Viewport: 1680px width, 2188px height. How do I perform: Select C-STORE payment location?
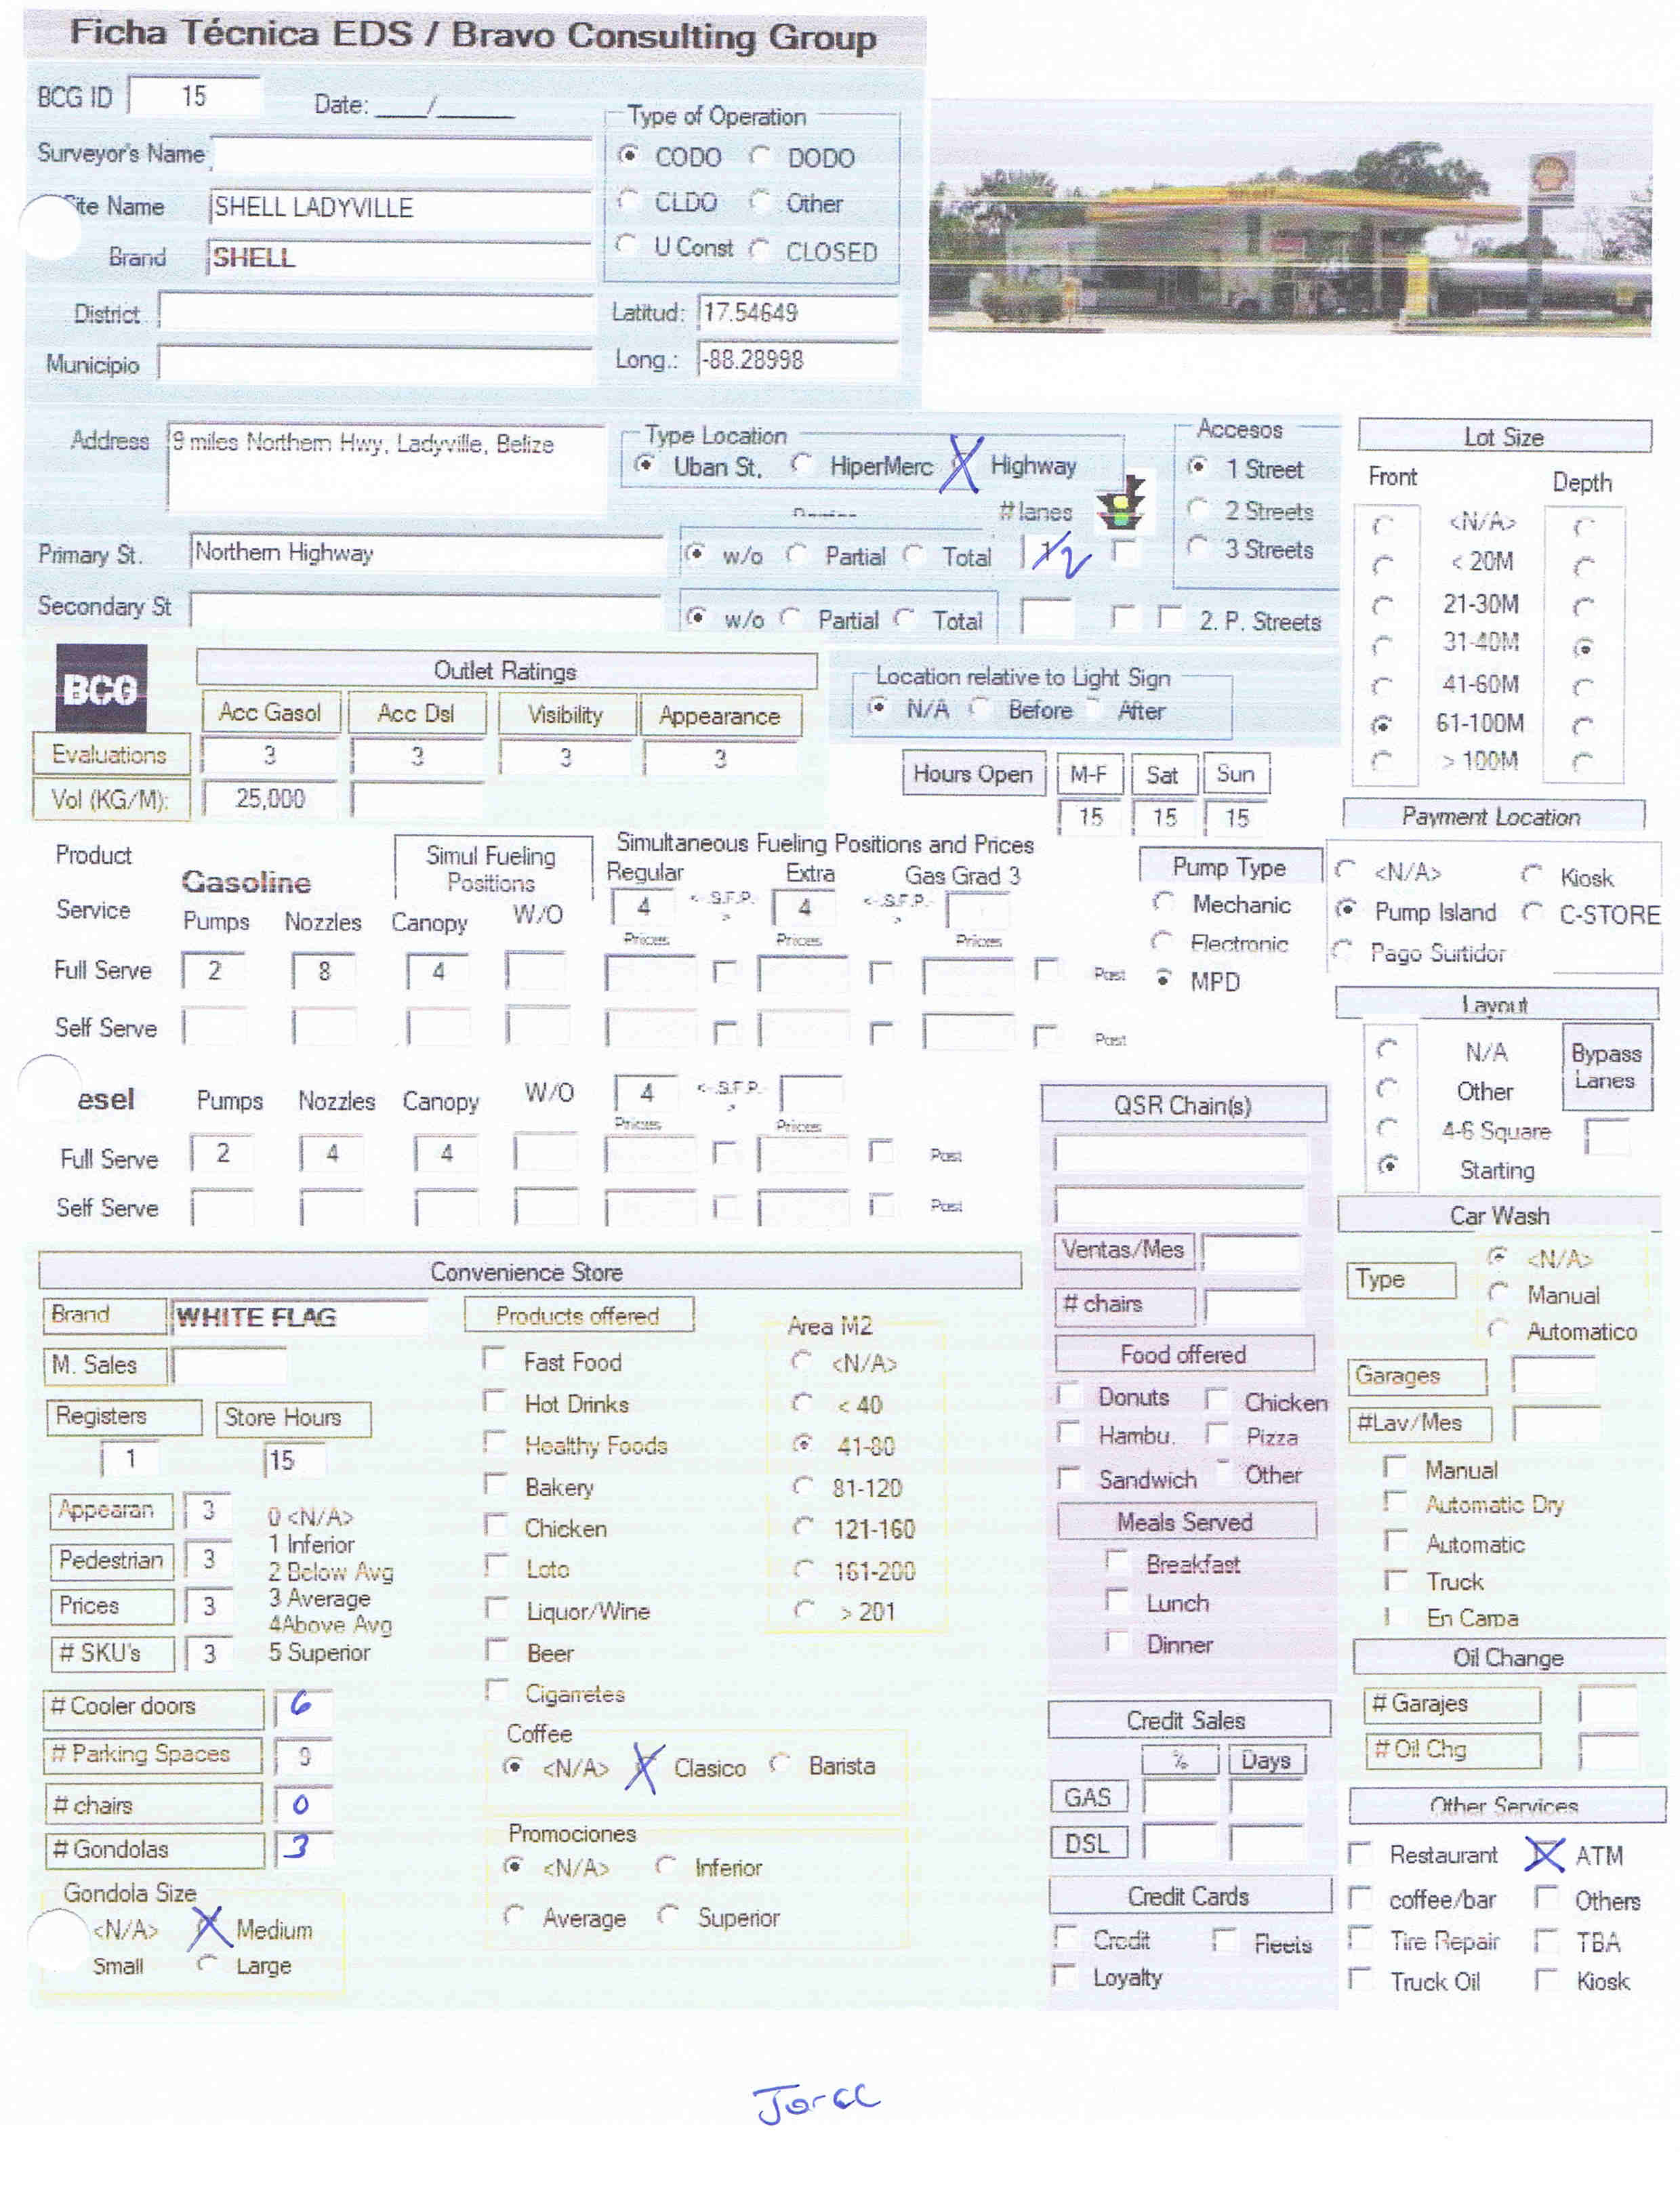[1532, 912]
